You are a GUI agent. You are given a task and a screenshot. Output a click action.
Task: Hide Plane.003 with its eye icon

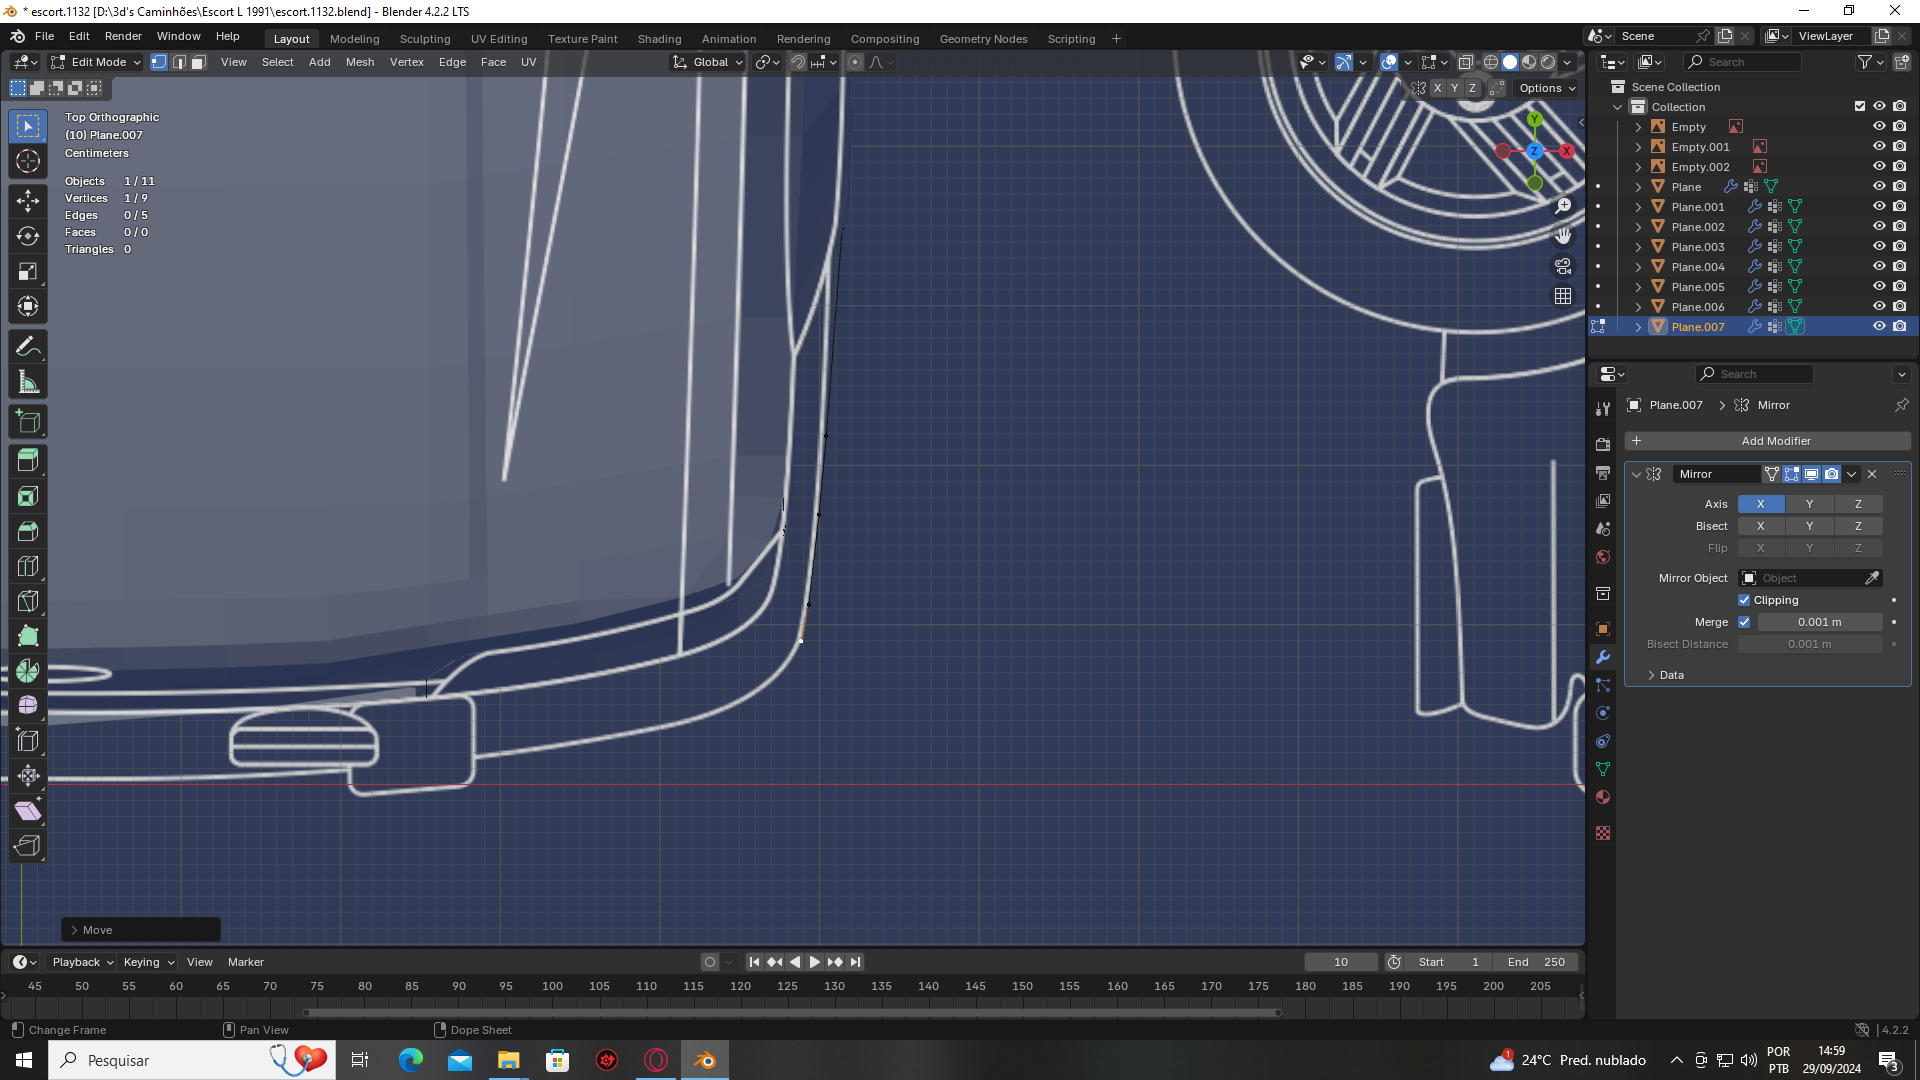click(x=1879, y=246)
